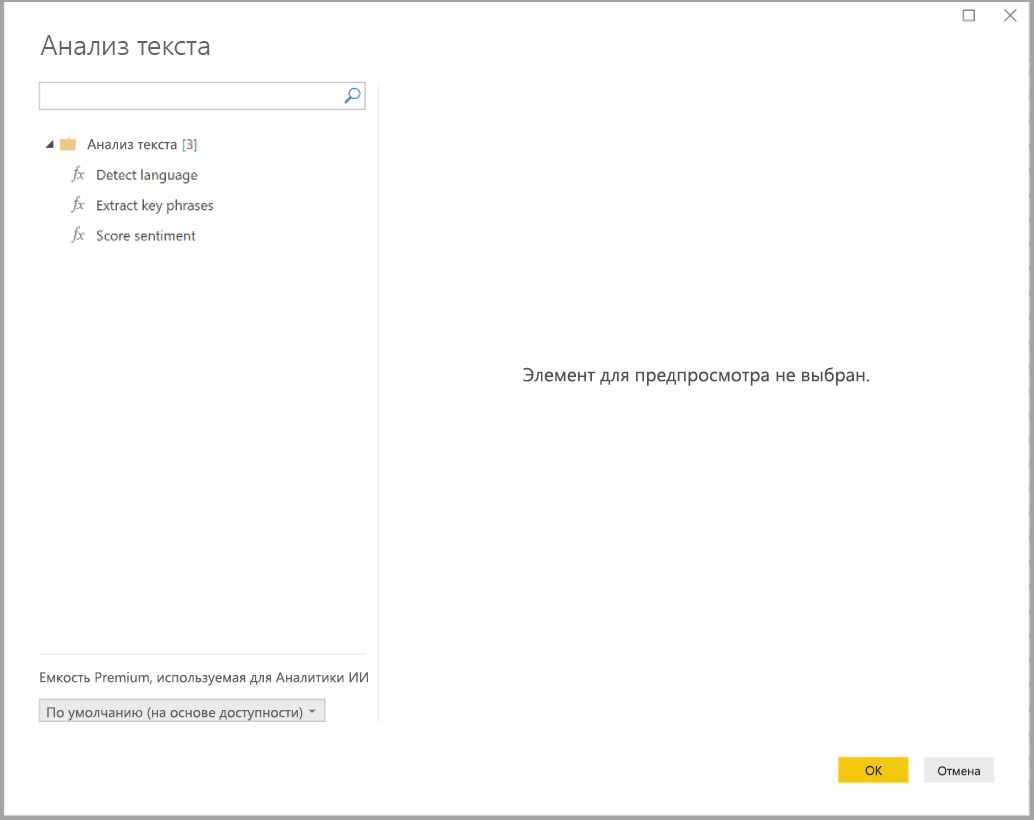This screenshot has width=1034, height=820.
Task: Click the folder icon beside Анализ текста
Action: click(x=68, y=144)
